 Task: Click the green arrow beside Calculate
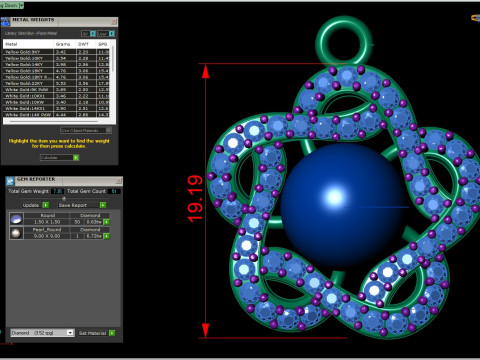tap(76, 158)
